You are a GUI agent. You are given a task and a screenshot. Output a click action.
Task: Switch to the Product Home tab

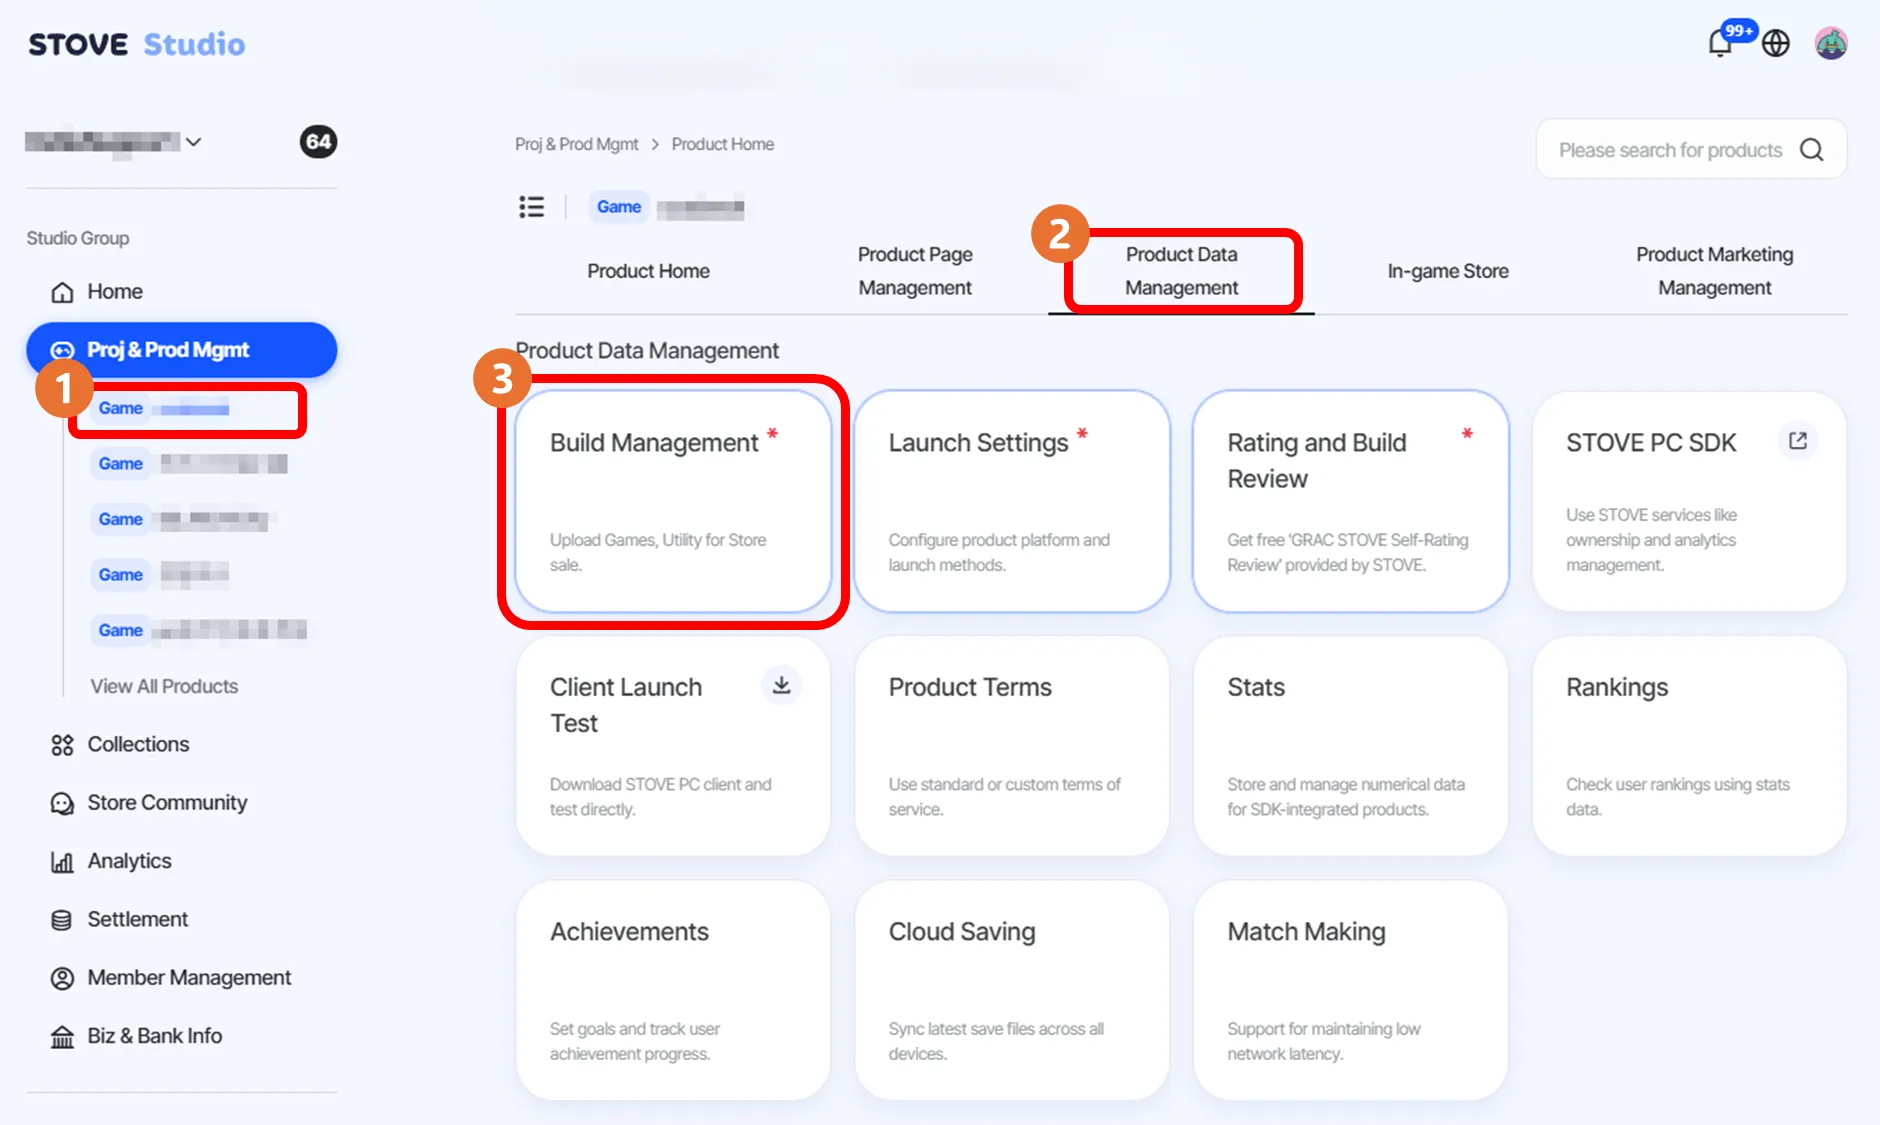[x=648, y=271]
